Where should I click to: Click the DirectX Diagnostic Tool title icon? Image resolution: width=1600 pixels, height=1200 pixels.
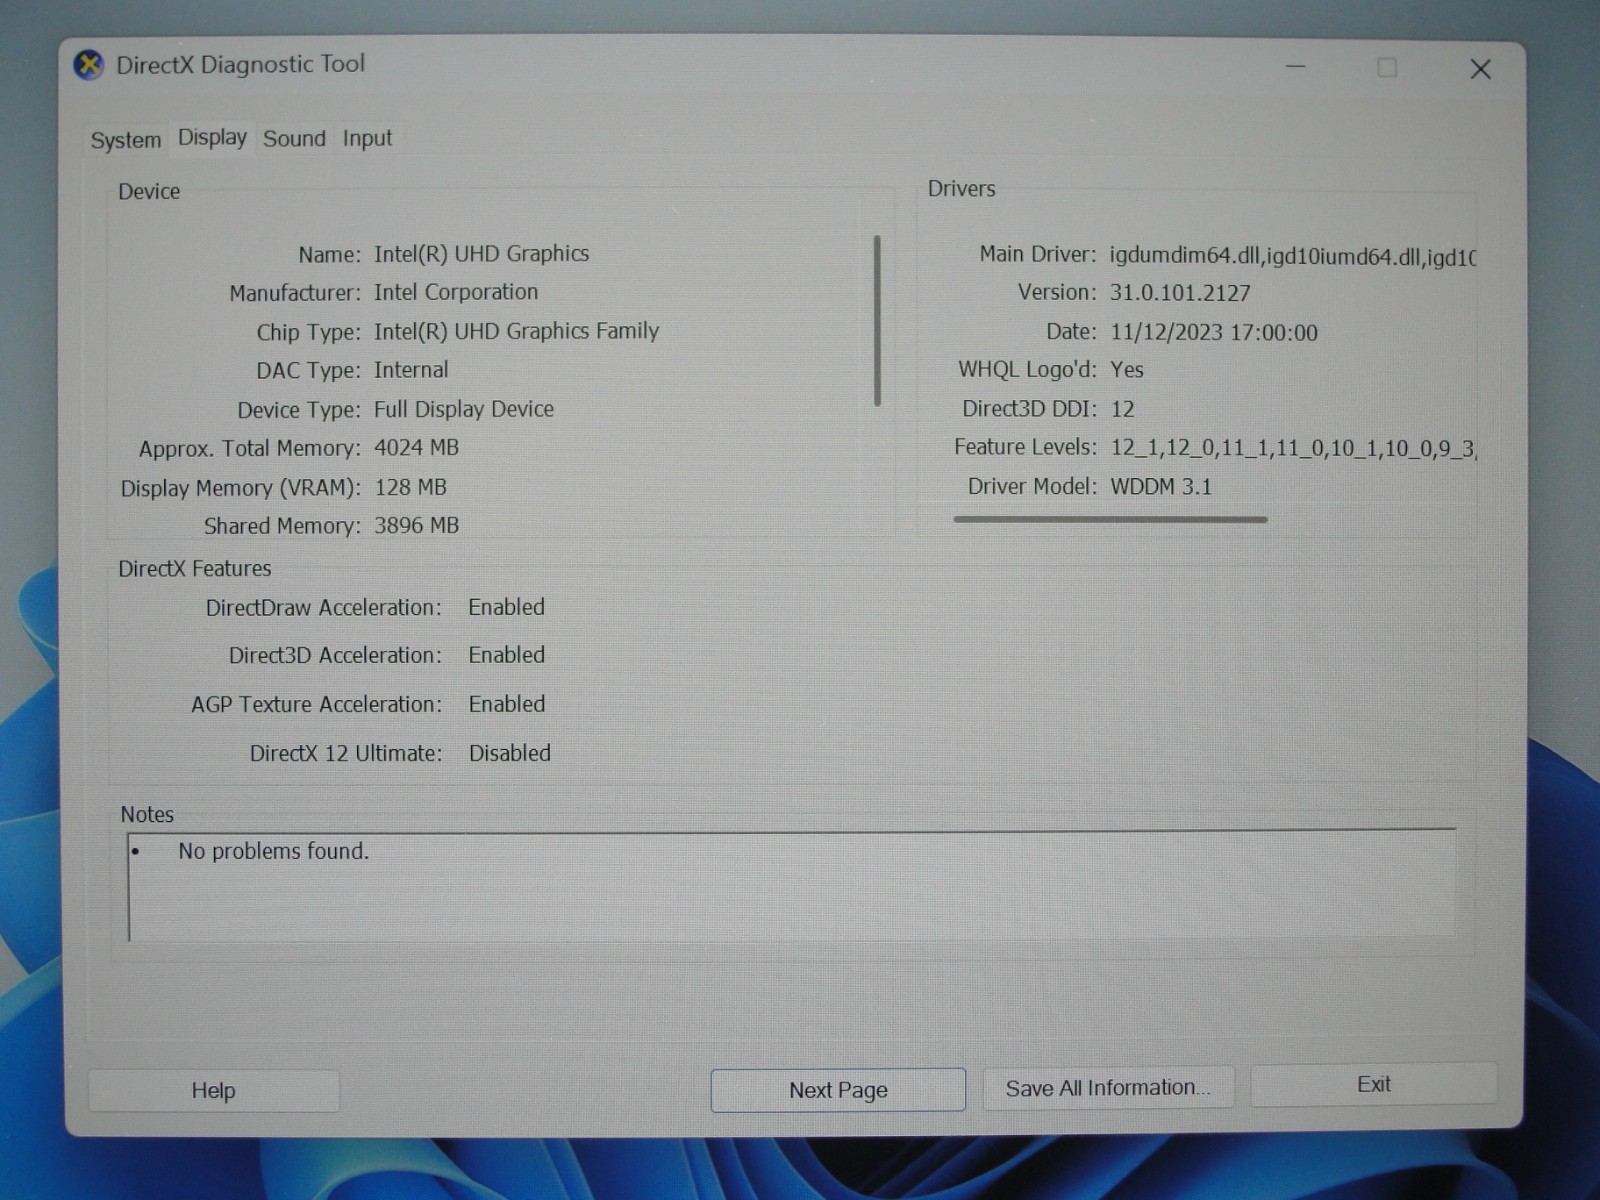pos(89,66)
